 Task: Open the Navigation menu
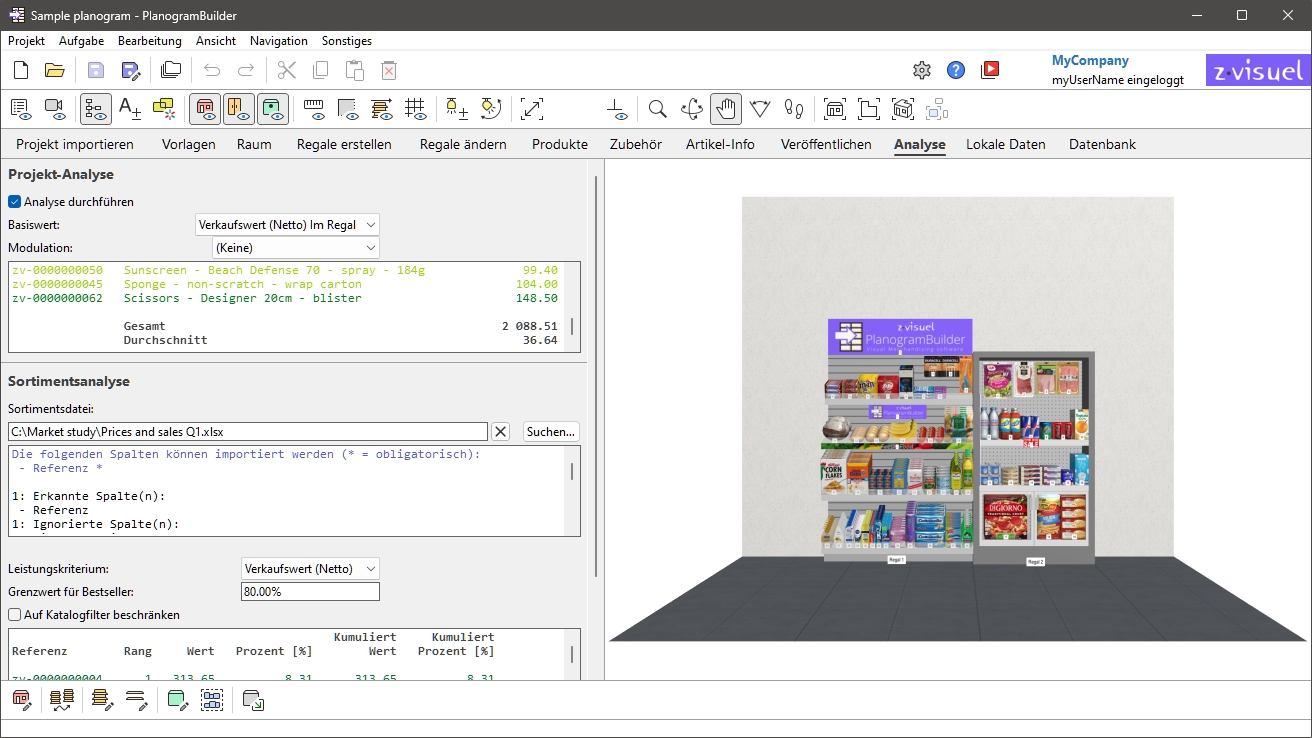click(x=279, y=41)
